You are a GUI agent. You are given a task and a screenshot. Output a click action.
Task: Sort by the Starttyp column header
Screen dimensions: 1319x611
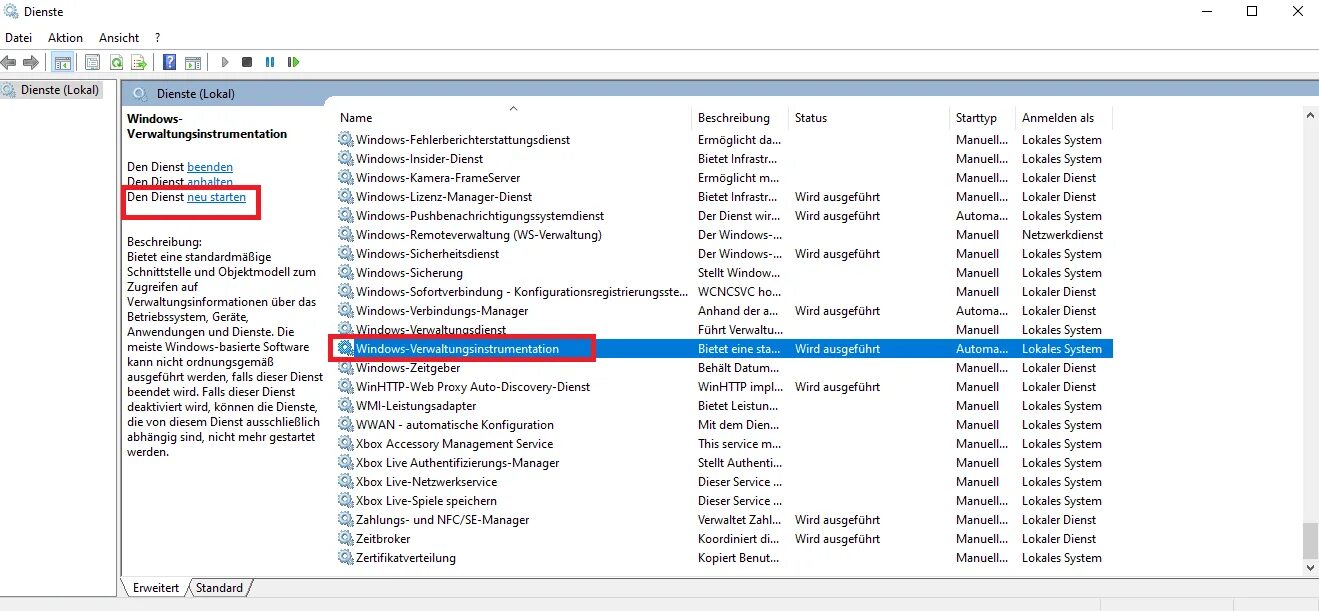982,117
